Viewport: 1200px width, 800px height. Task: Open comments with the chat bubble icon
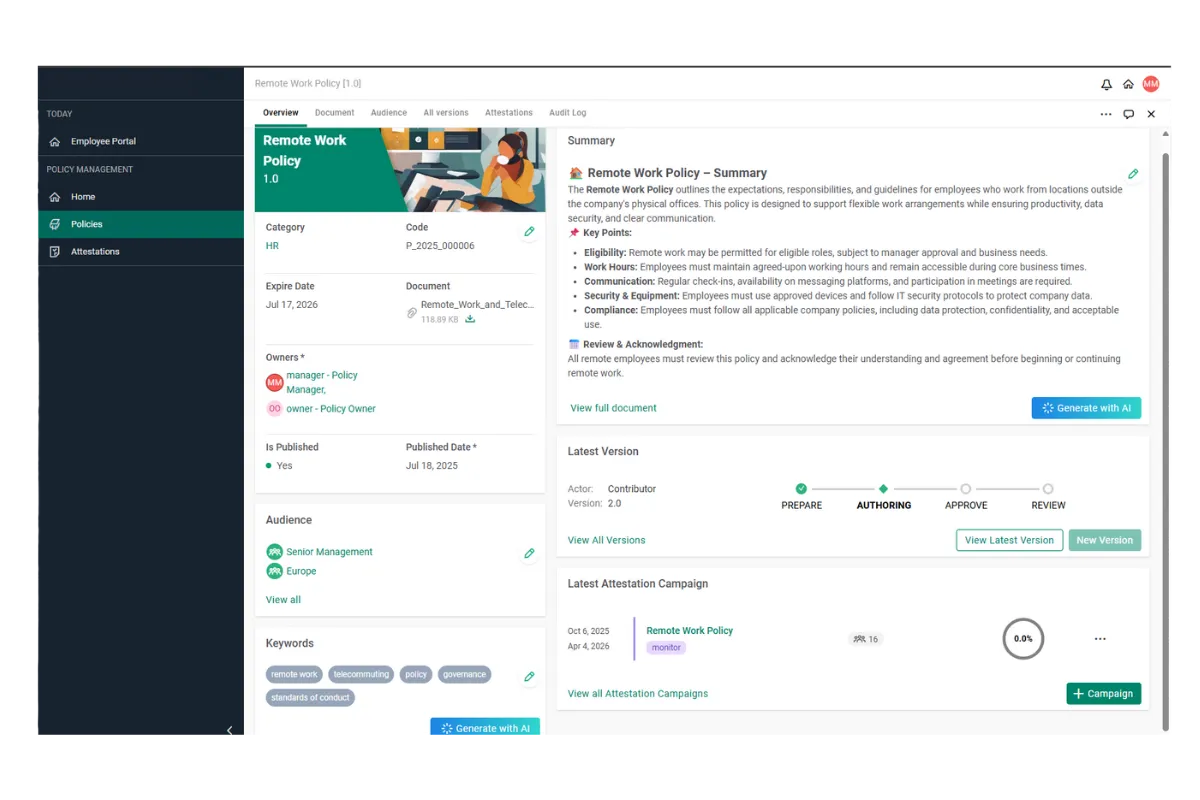1128,113
